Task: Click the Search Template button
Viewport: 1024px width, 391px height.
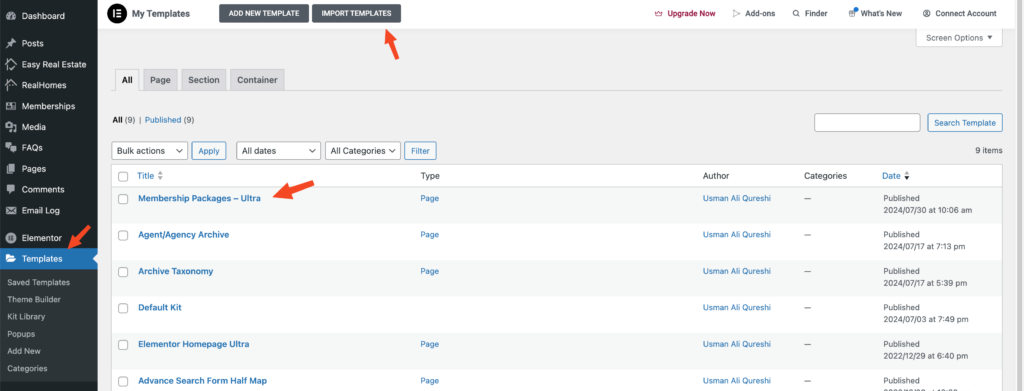Action: point(965,123)
